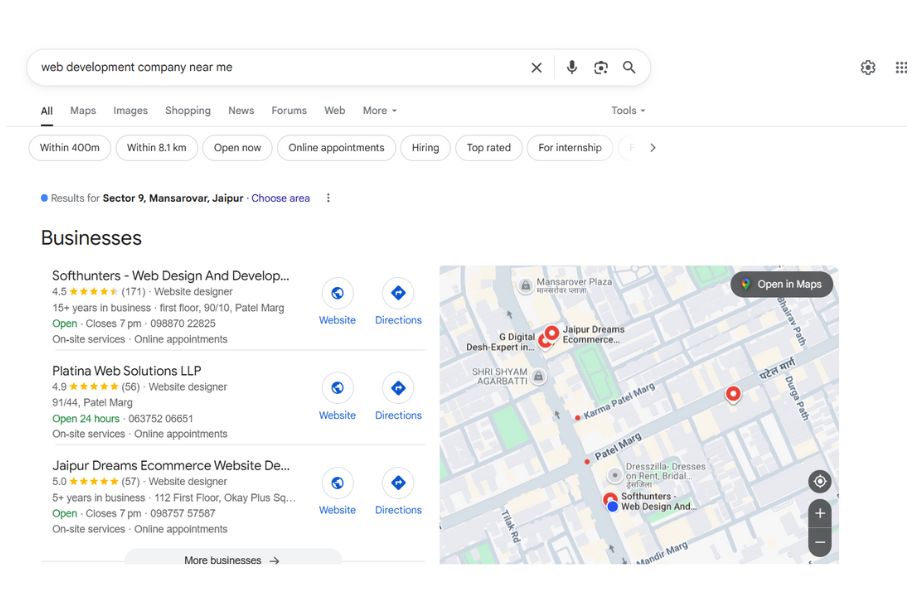The width and height of the screenshot is (913, 600).
Task: Click the magnifying glass search icon
Action: click(629, 68)
